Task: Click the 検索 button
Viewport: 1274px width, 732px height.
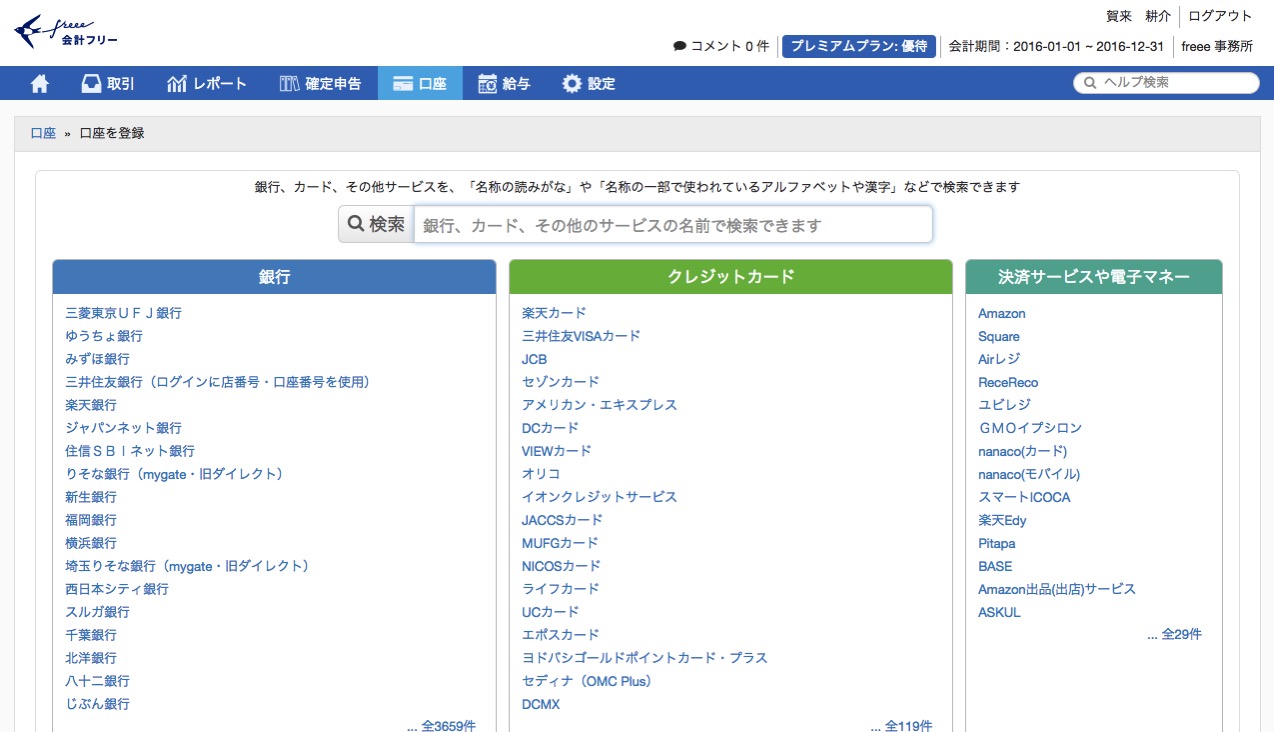Action: 376,224
